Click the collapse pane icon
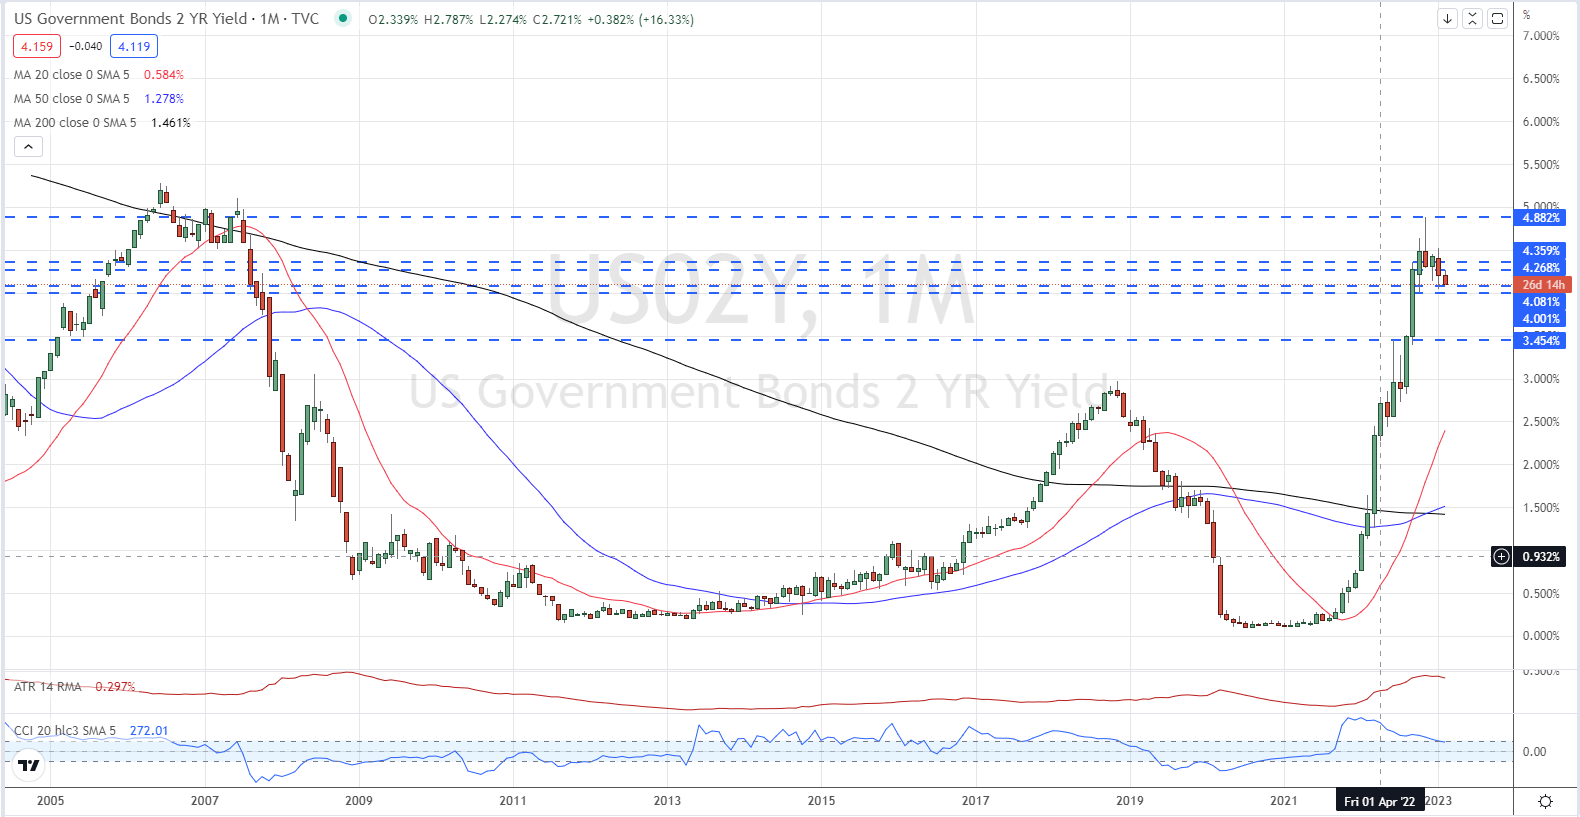Image resolution: width=1580 pixels, height=817 pixels. pyautogui.click(x=1472, y=18)
